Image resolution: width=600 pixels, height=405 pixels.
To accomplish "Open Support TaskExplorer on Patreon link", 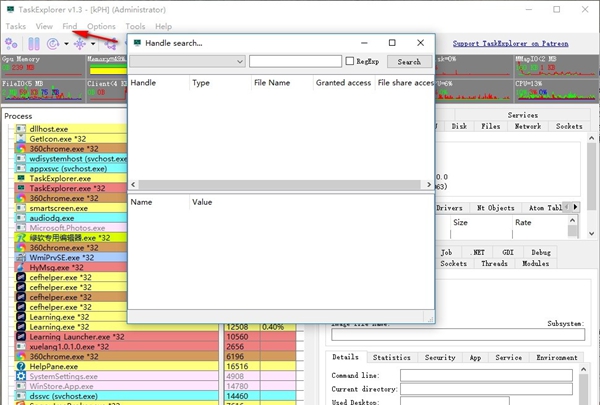I will [x=510, y=44].
